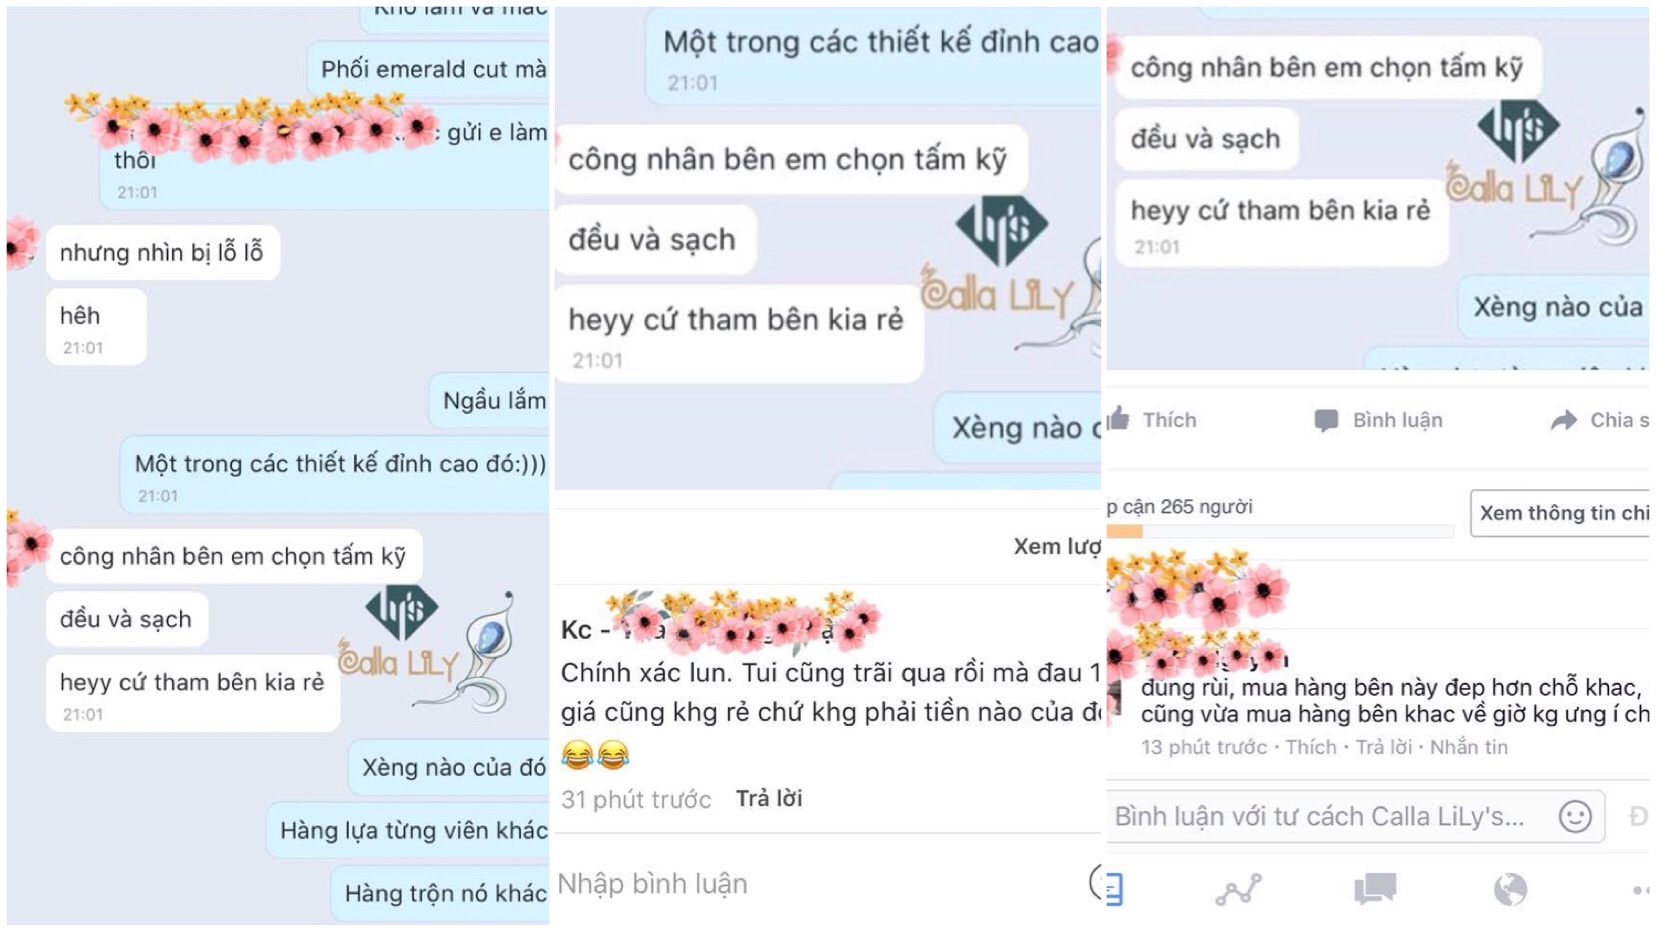Click Trả lời under the 31 phút trước comment
This screenshot has width=1656, height=932.
(x=769, y=798)
